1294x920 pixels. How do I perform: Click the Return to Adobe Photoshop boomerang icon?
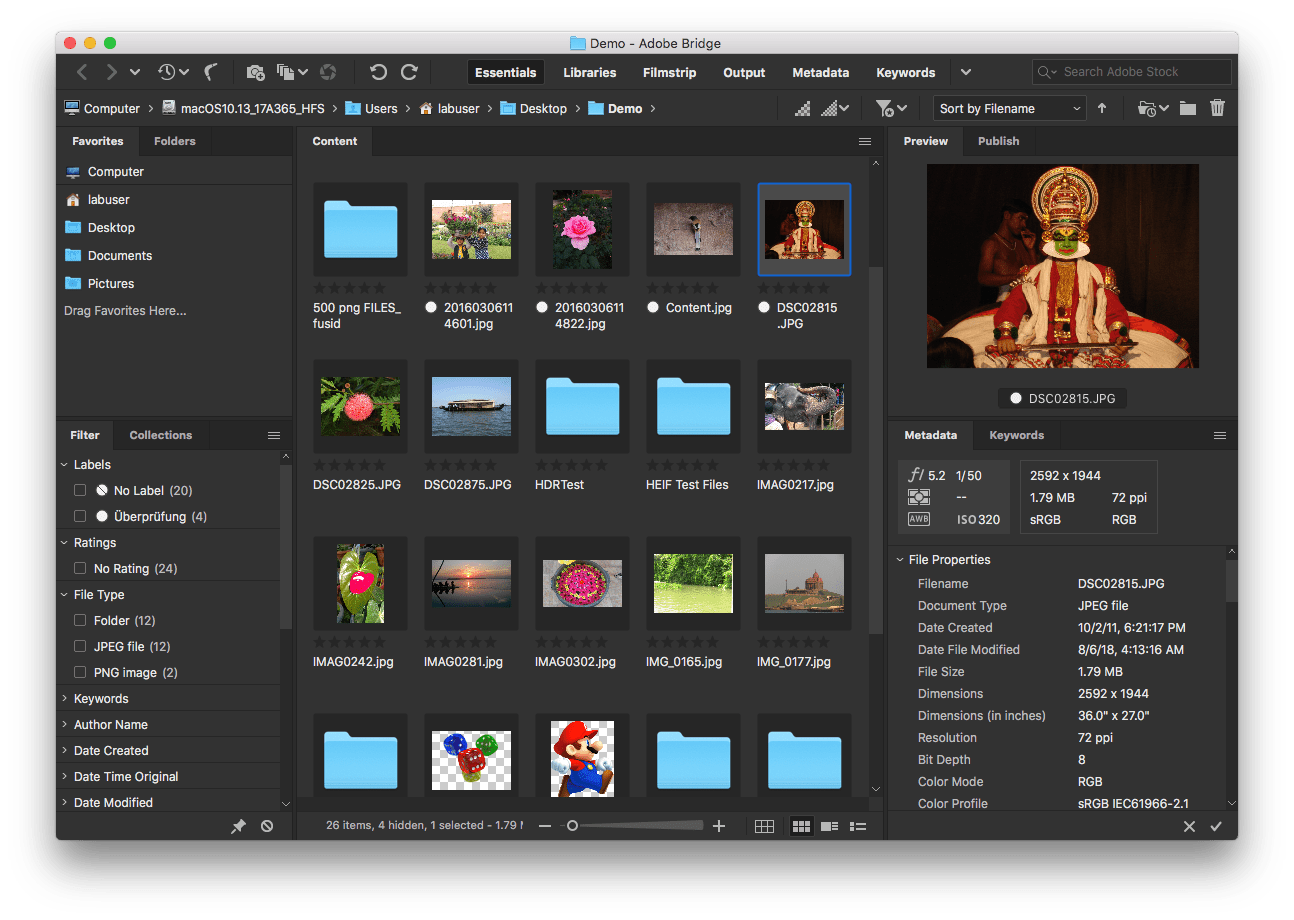[x=211, y=71]
